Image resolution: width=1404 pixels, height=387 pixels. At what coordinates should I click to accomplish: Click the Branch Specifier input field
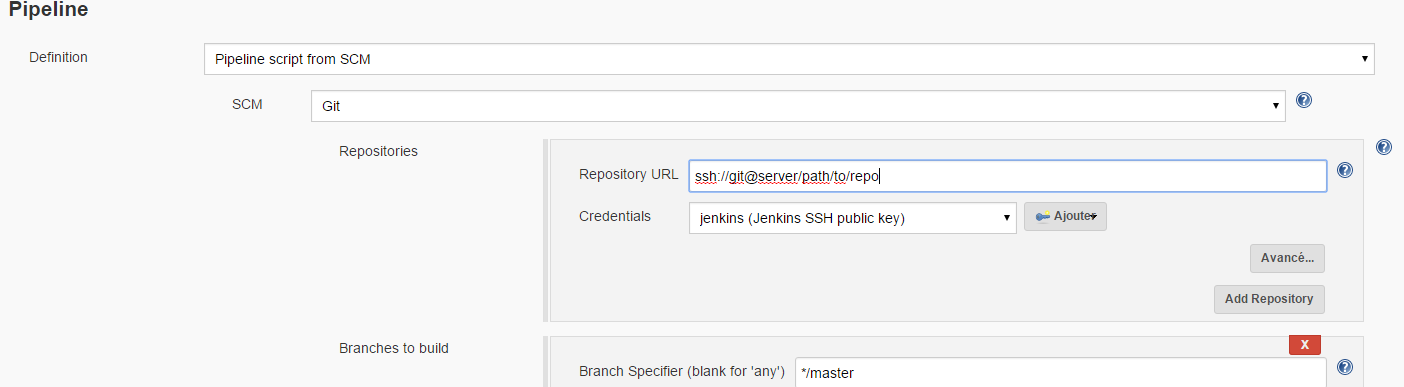tap(1061, 372)
